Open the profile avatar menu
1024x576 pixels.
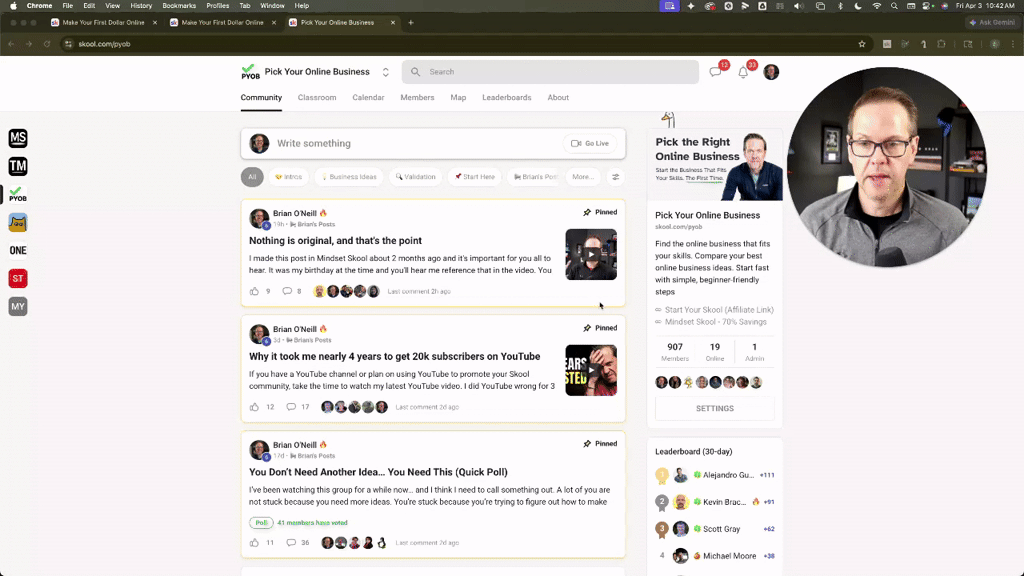(771, 72)
